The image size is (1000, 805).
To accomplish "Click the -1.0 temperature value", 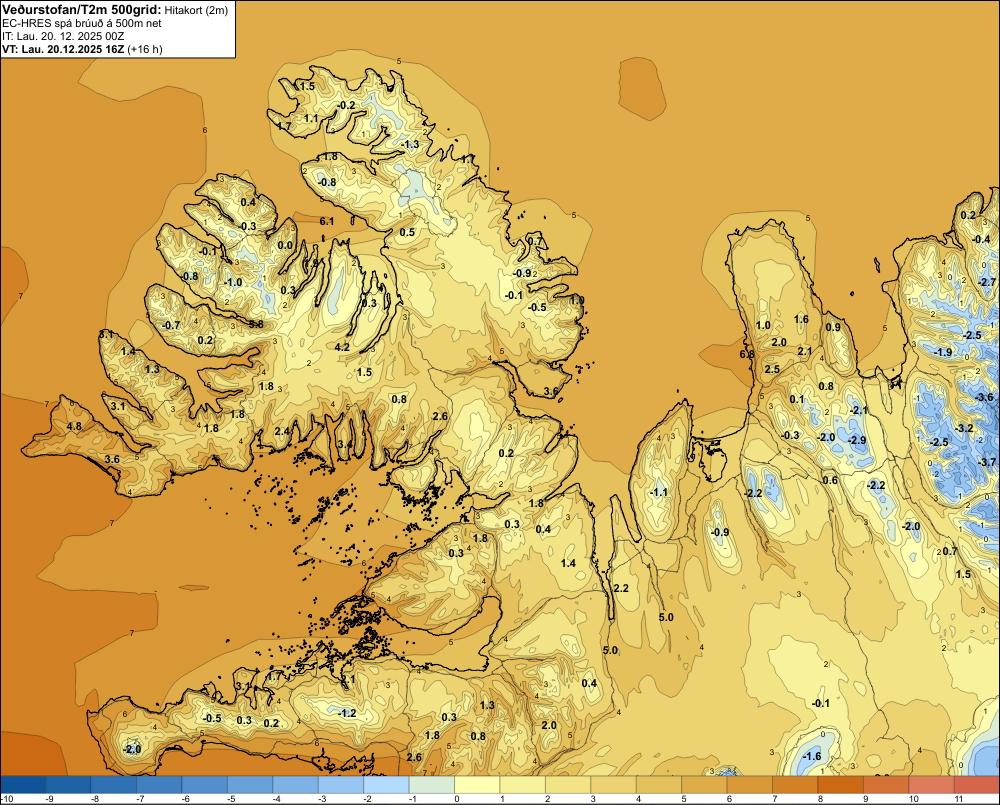I will coord(233,283).
